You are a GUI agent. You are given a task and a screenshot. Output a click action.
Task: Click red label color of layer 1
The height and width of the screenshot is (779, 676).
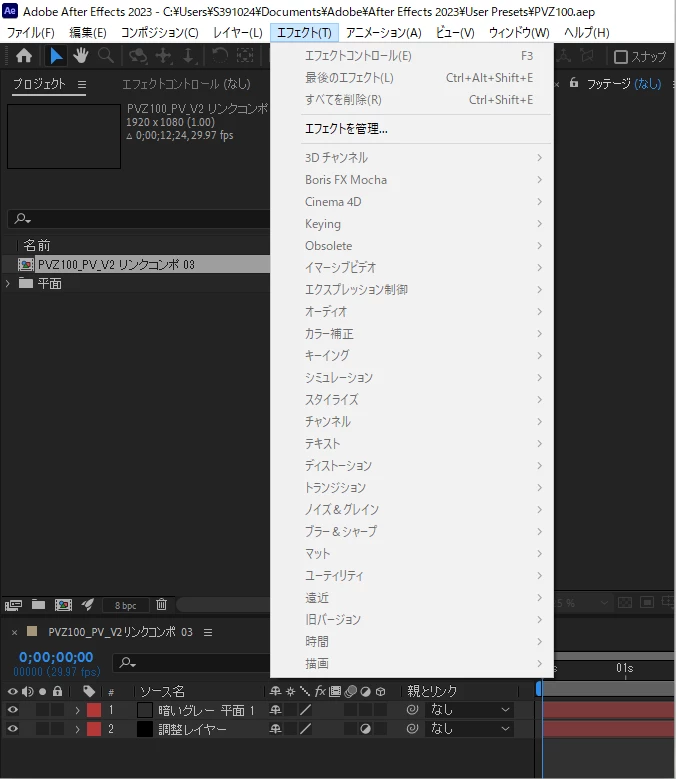tap(94, 710)
